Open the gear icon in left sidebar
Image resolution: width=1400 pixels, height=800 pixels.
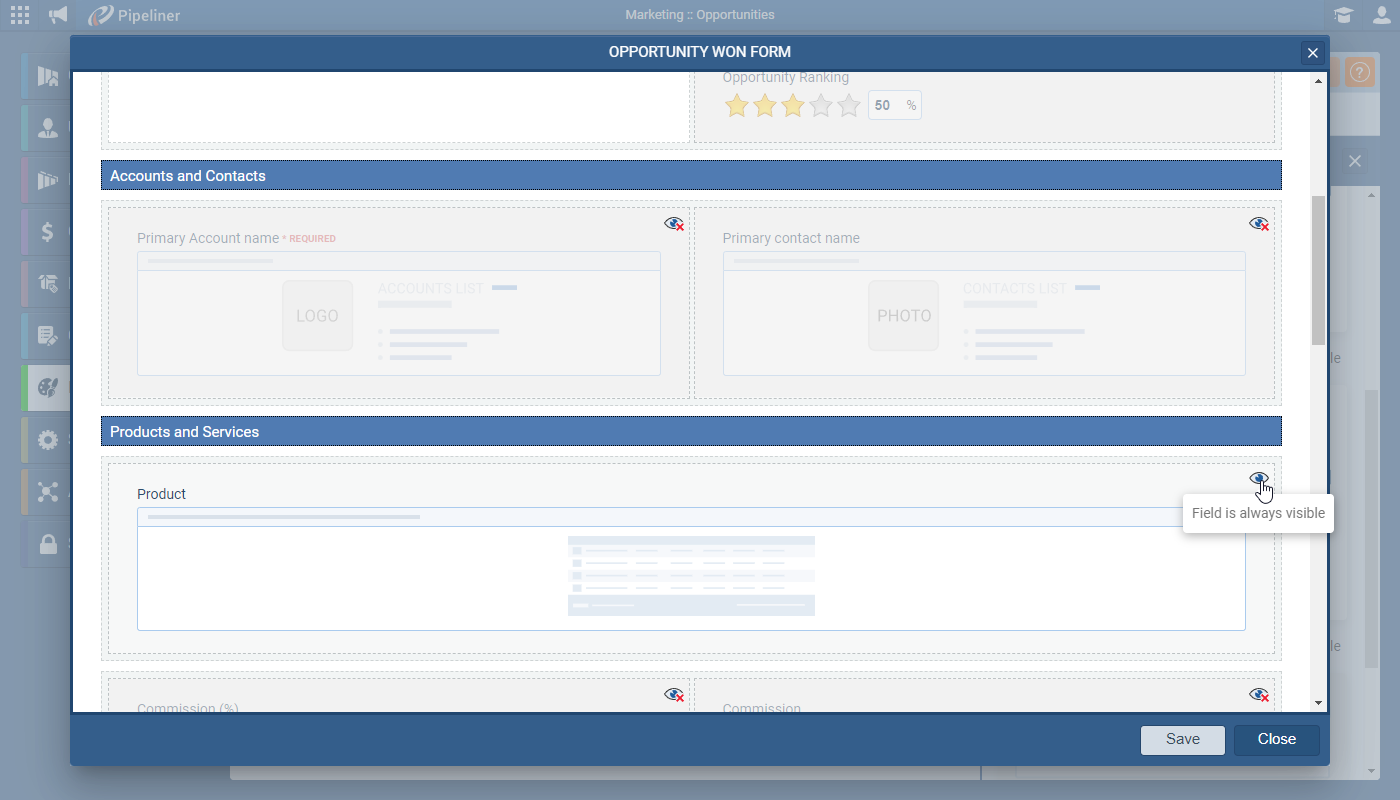coord(47,440)
